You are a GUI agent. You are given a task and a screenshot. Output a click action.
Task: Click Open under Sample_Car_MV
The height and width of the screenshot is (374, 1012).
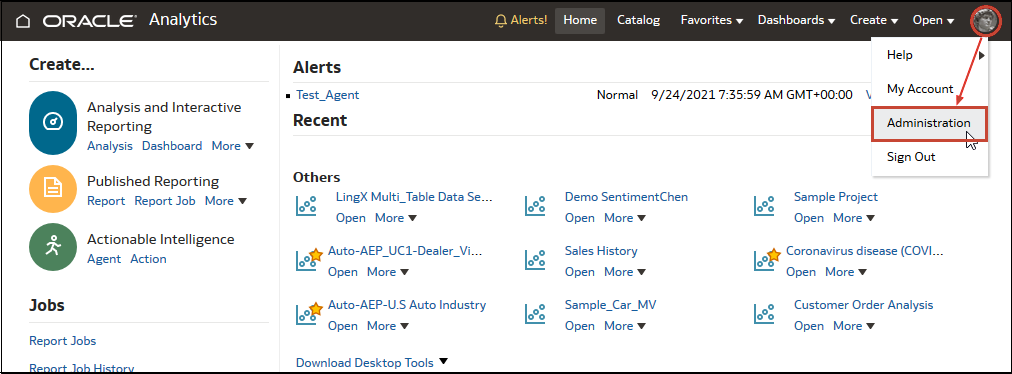pyautogui.click(x=580, y=326)
